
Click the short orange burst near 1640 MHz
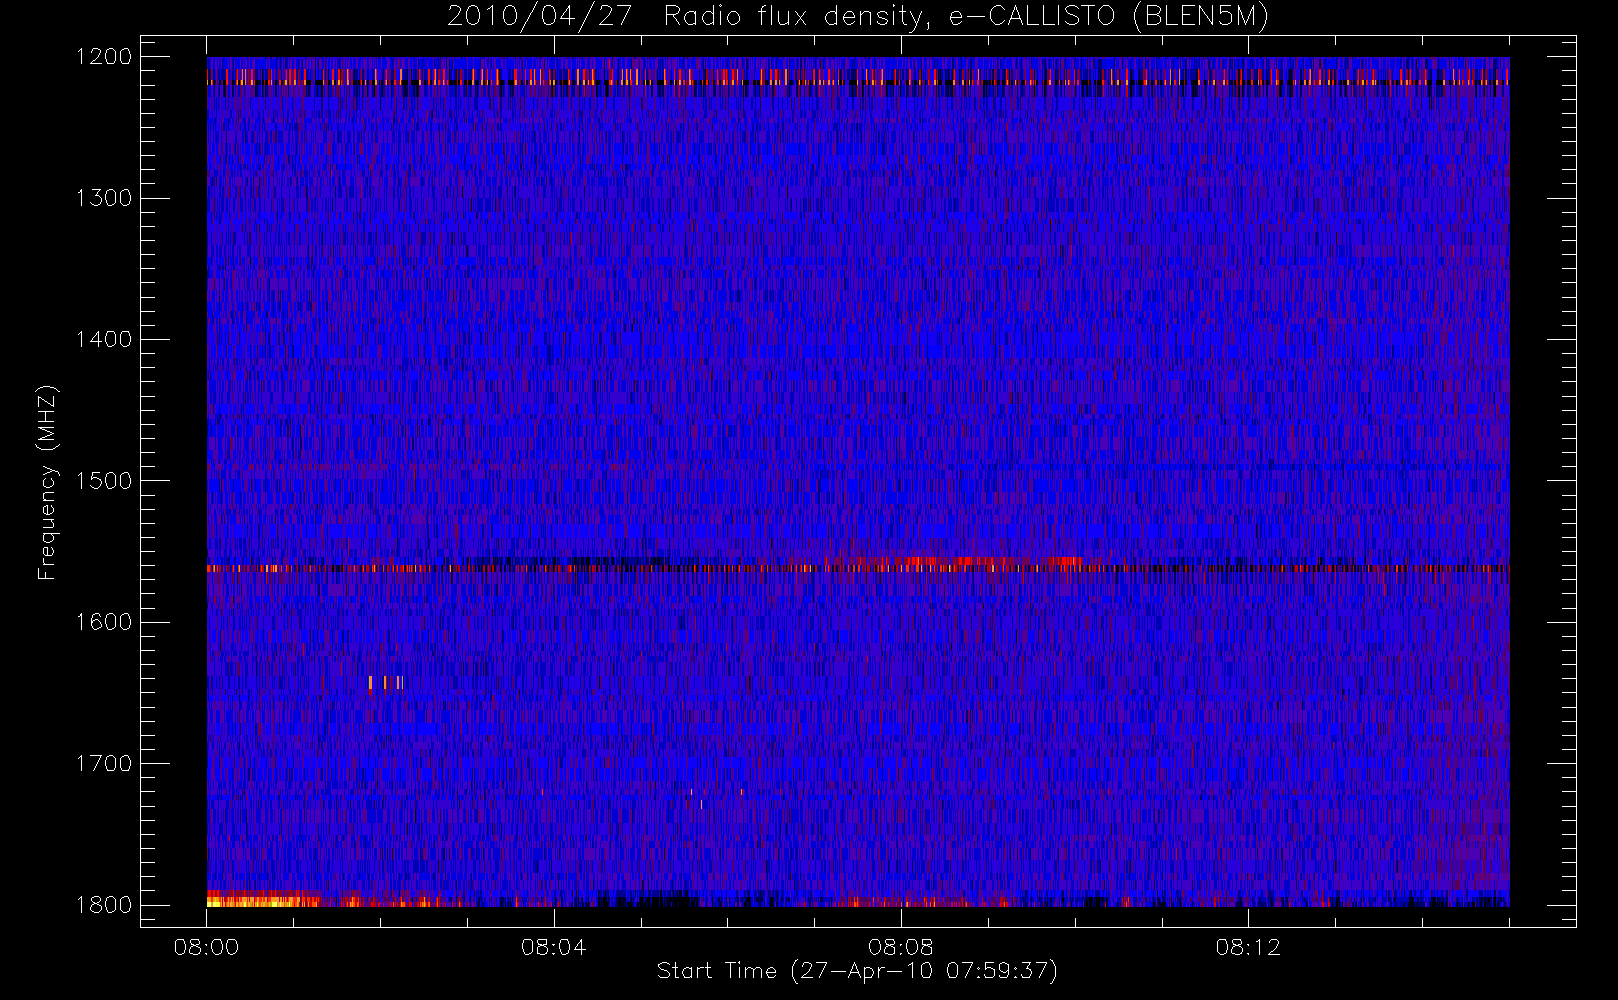pyautogui.click(x=386, y=683)
